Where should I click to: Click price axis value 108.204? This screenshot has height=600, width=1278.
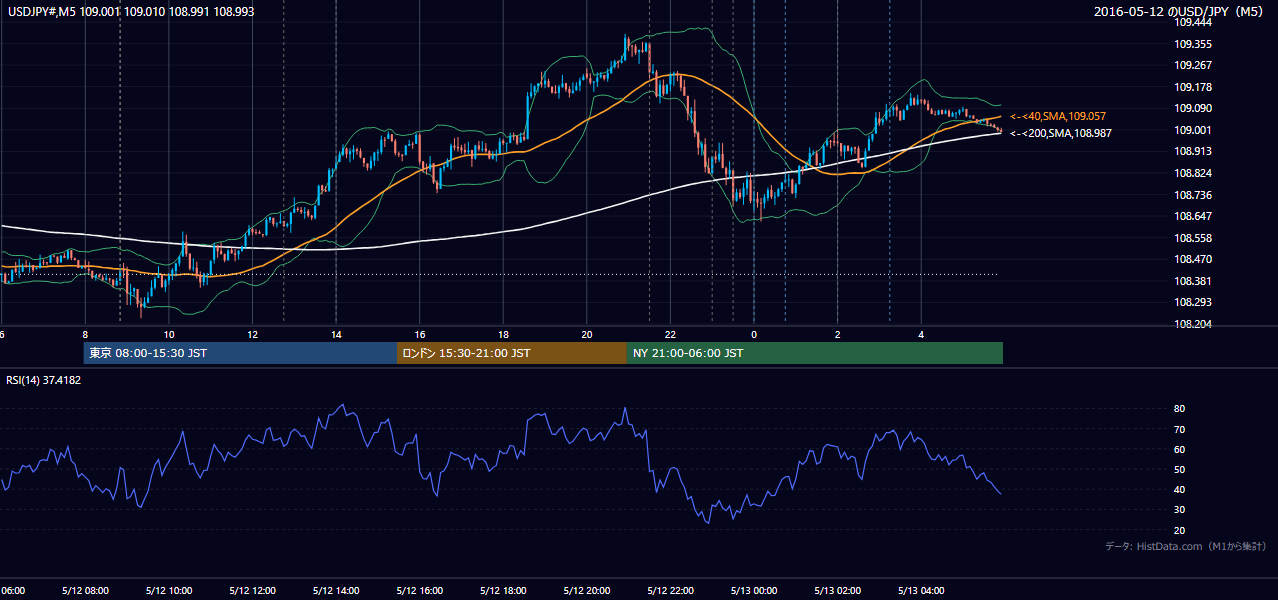[x=1193, y=324]
